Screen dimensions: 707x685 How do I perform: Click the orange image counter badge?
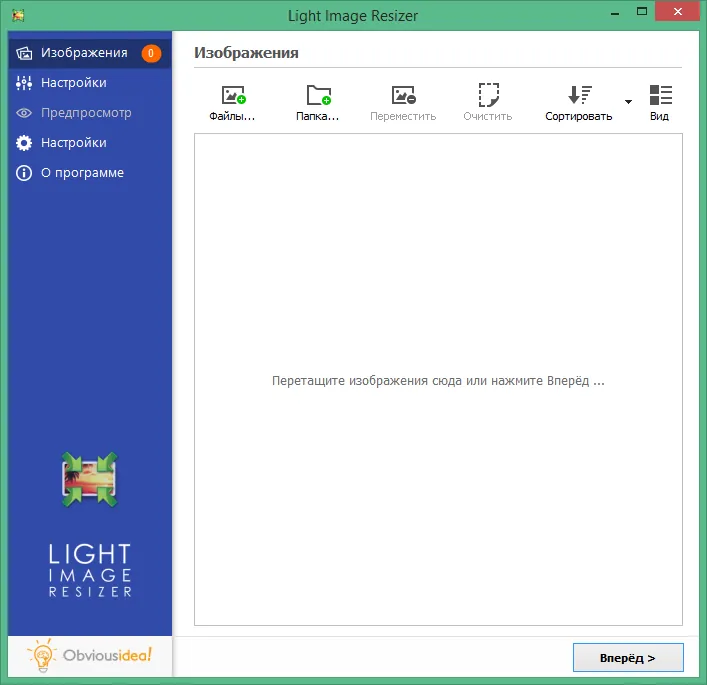[x=151, y=54]
